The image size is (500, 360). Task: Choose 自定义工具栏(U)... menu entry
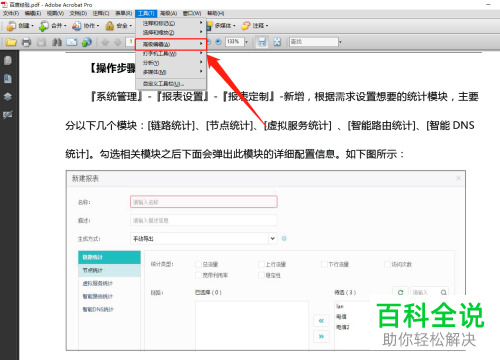pos(171,83)
